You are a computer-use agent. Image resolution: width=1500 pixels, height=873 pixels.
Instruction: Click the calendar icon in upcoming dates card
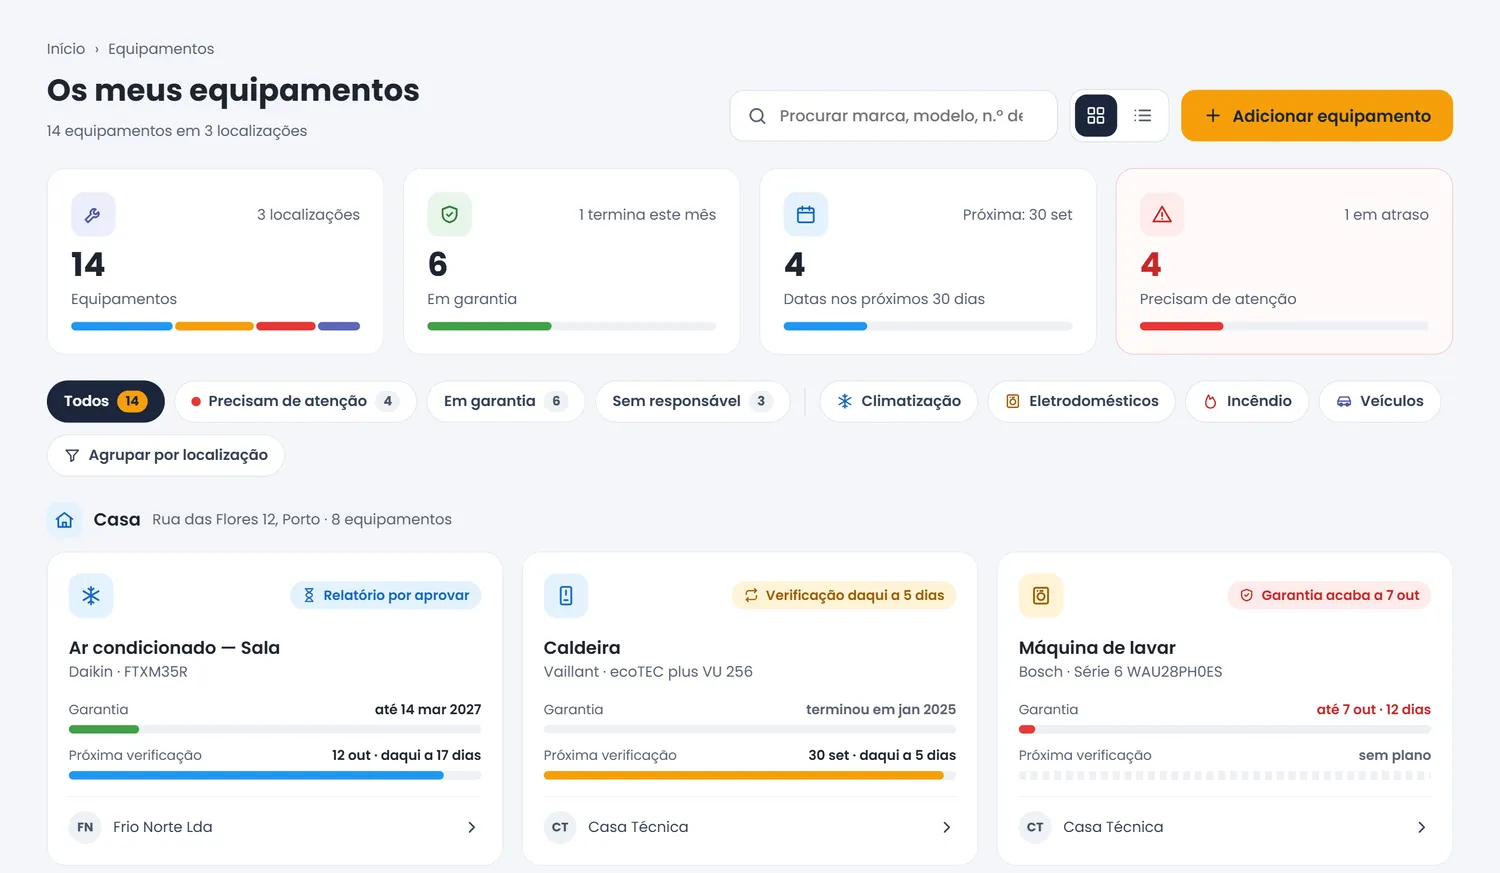click(806, 214)
